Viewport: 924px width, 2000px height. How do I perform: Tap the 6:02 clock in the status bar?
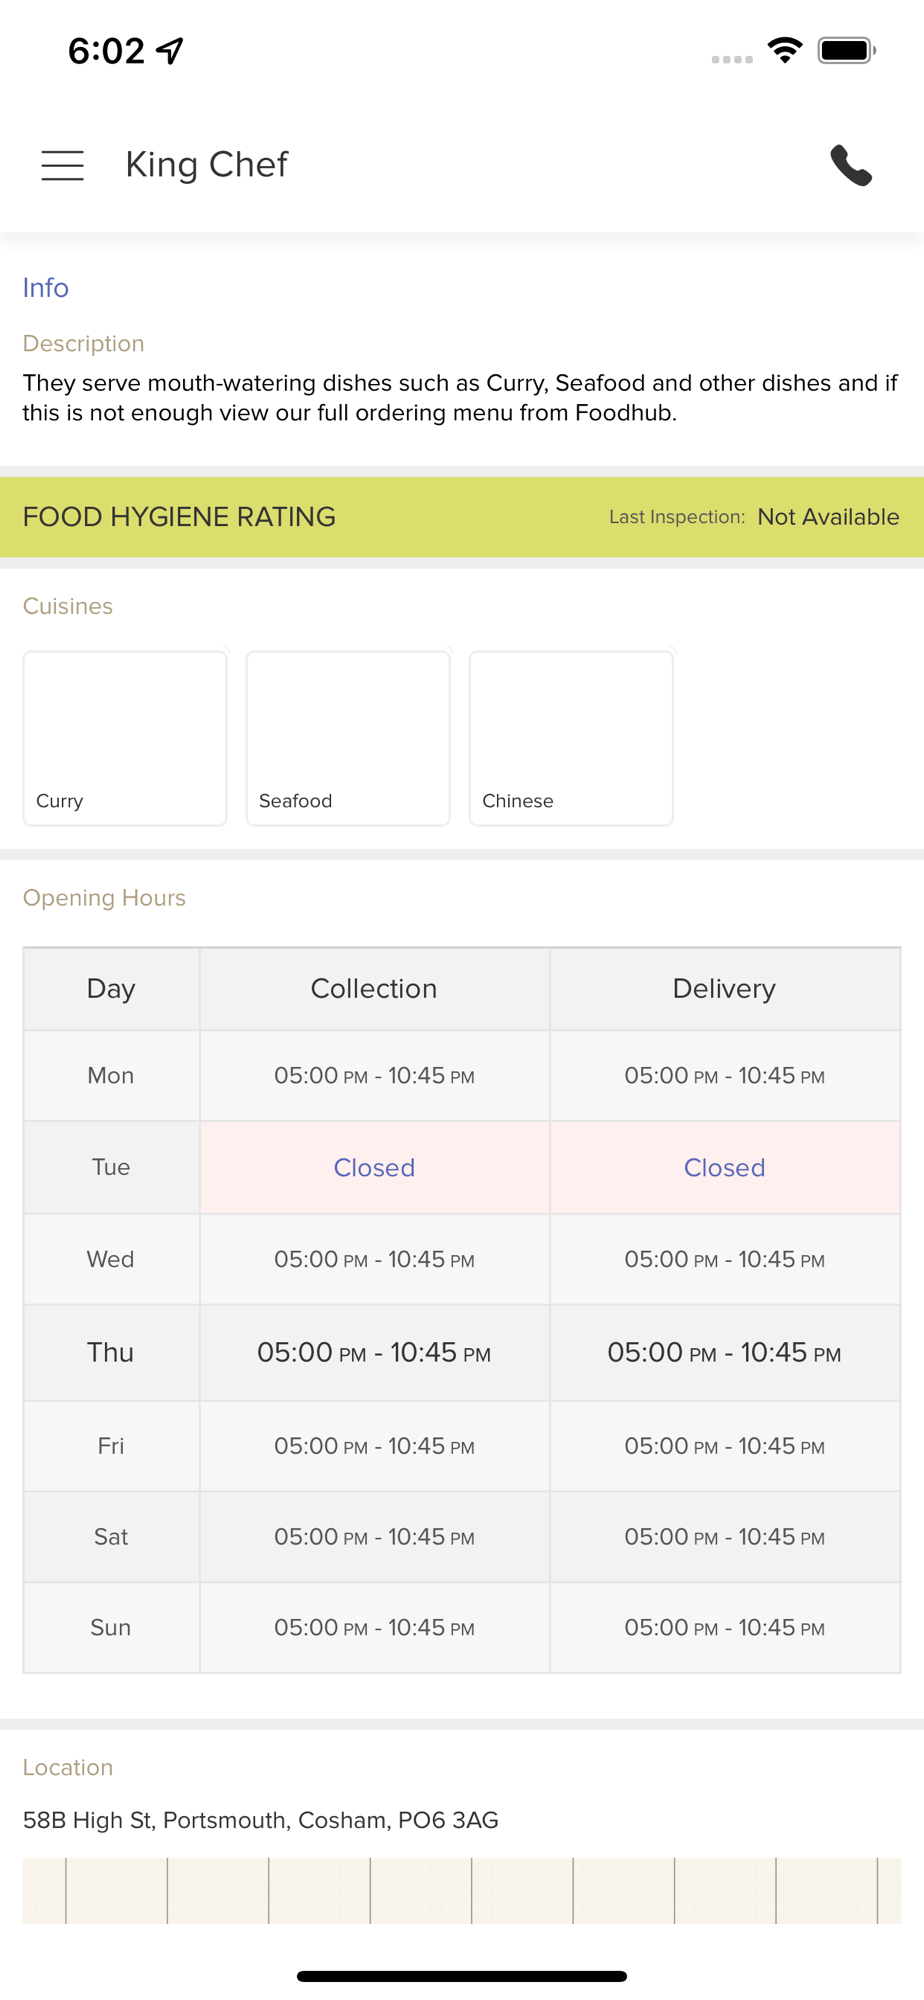tap(106, 50)
